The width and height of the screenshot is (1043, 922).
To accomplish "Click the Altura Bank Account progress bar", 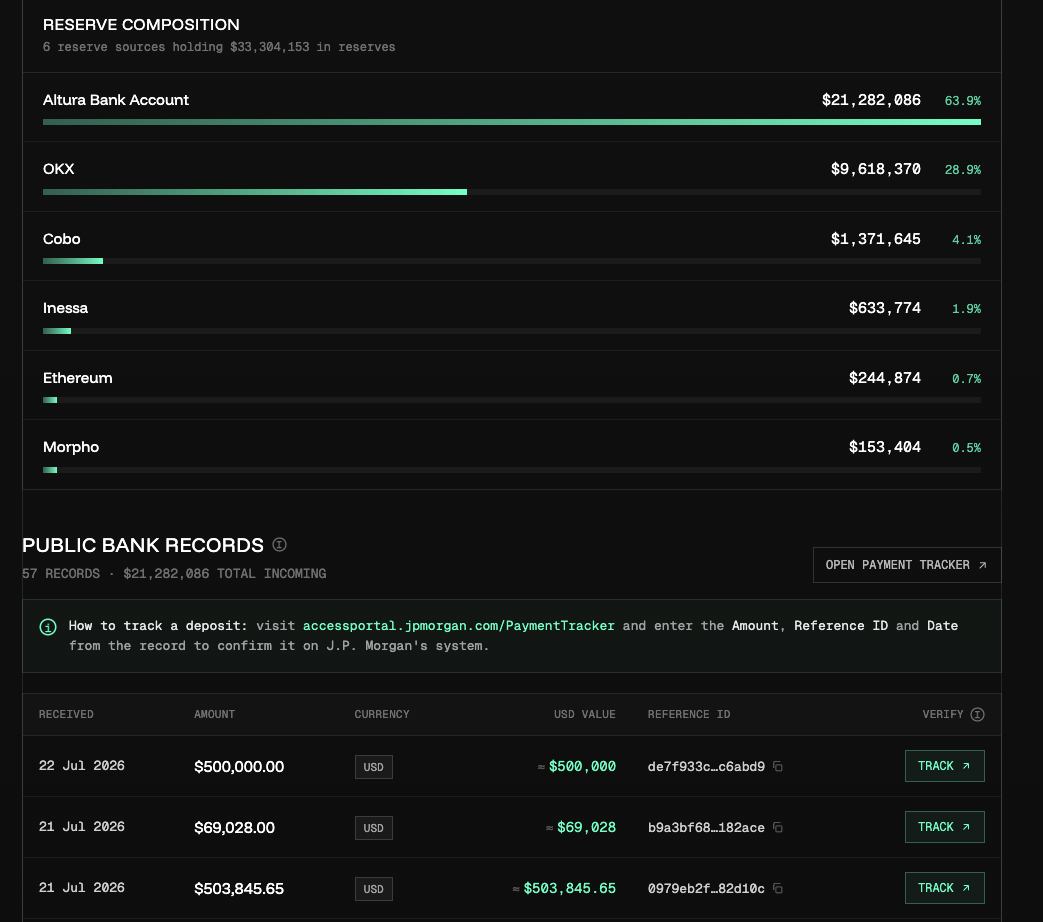I will coord(512,122).
